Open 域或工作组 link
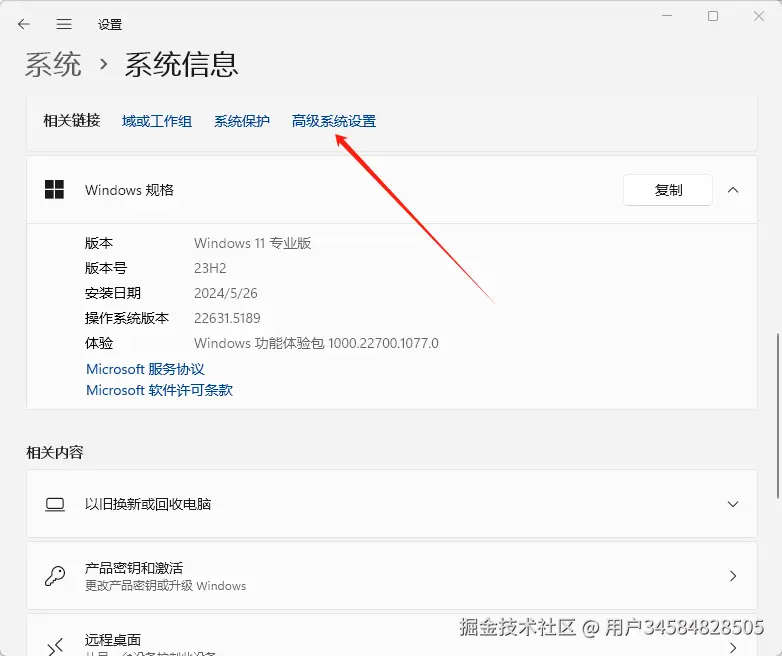The width and height of the screenshot is (782, 656). pyautogui.click(x=157, y=121)
